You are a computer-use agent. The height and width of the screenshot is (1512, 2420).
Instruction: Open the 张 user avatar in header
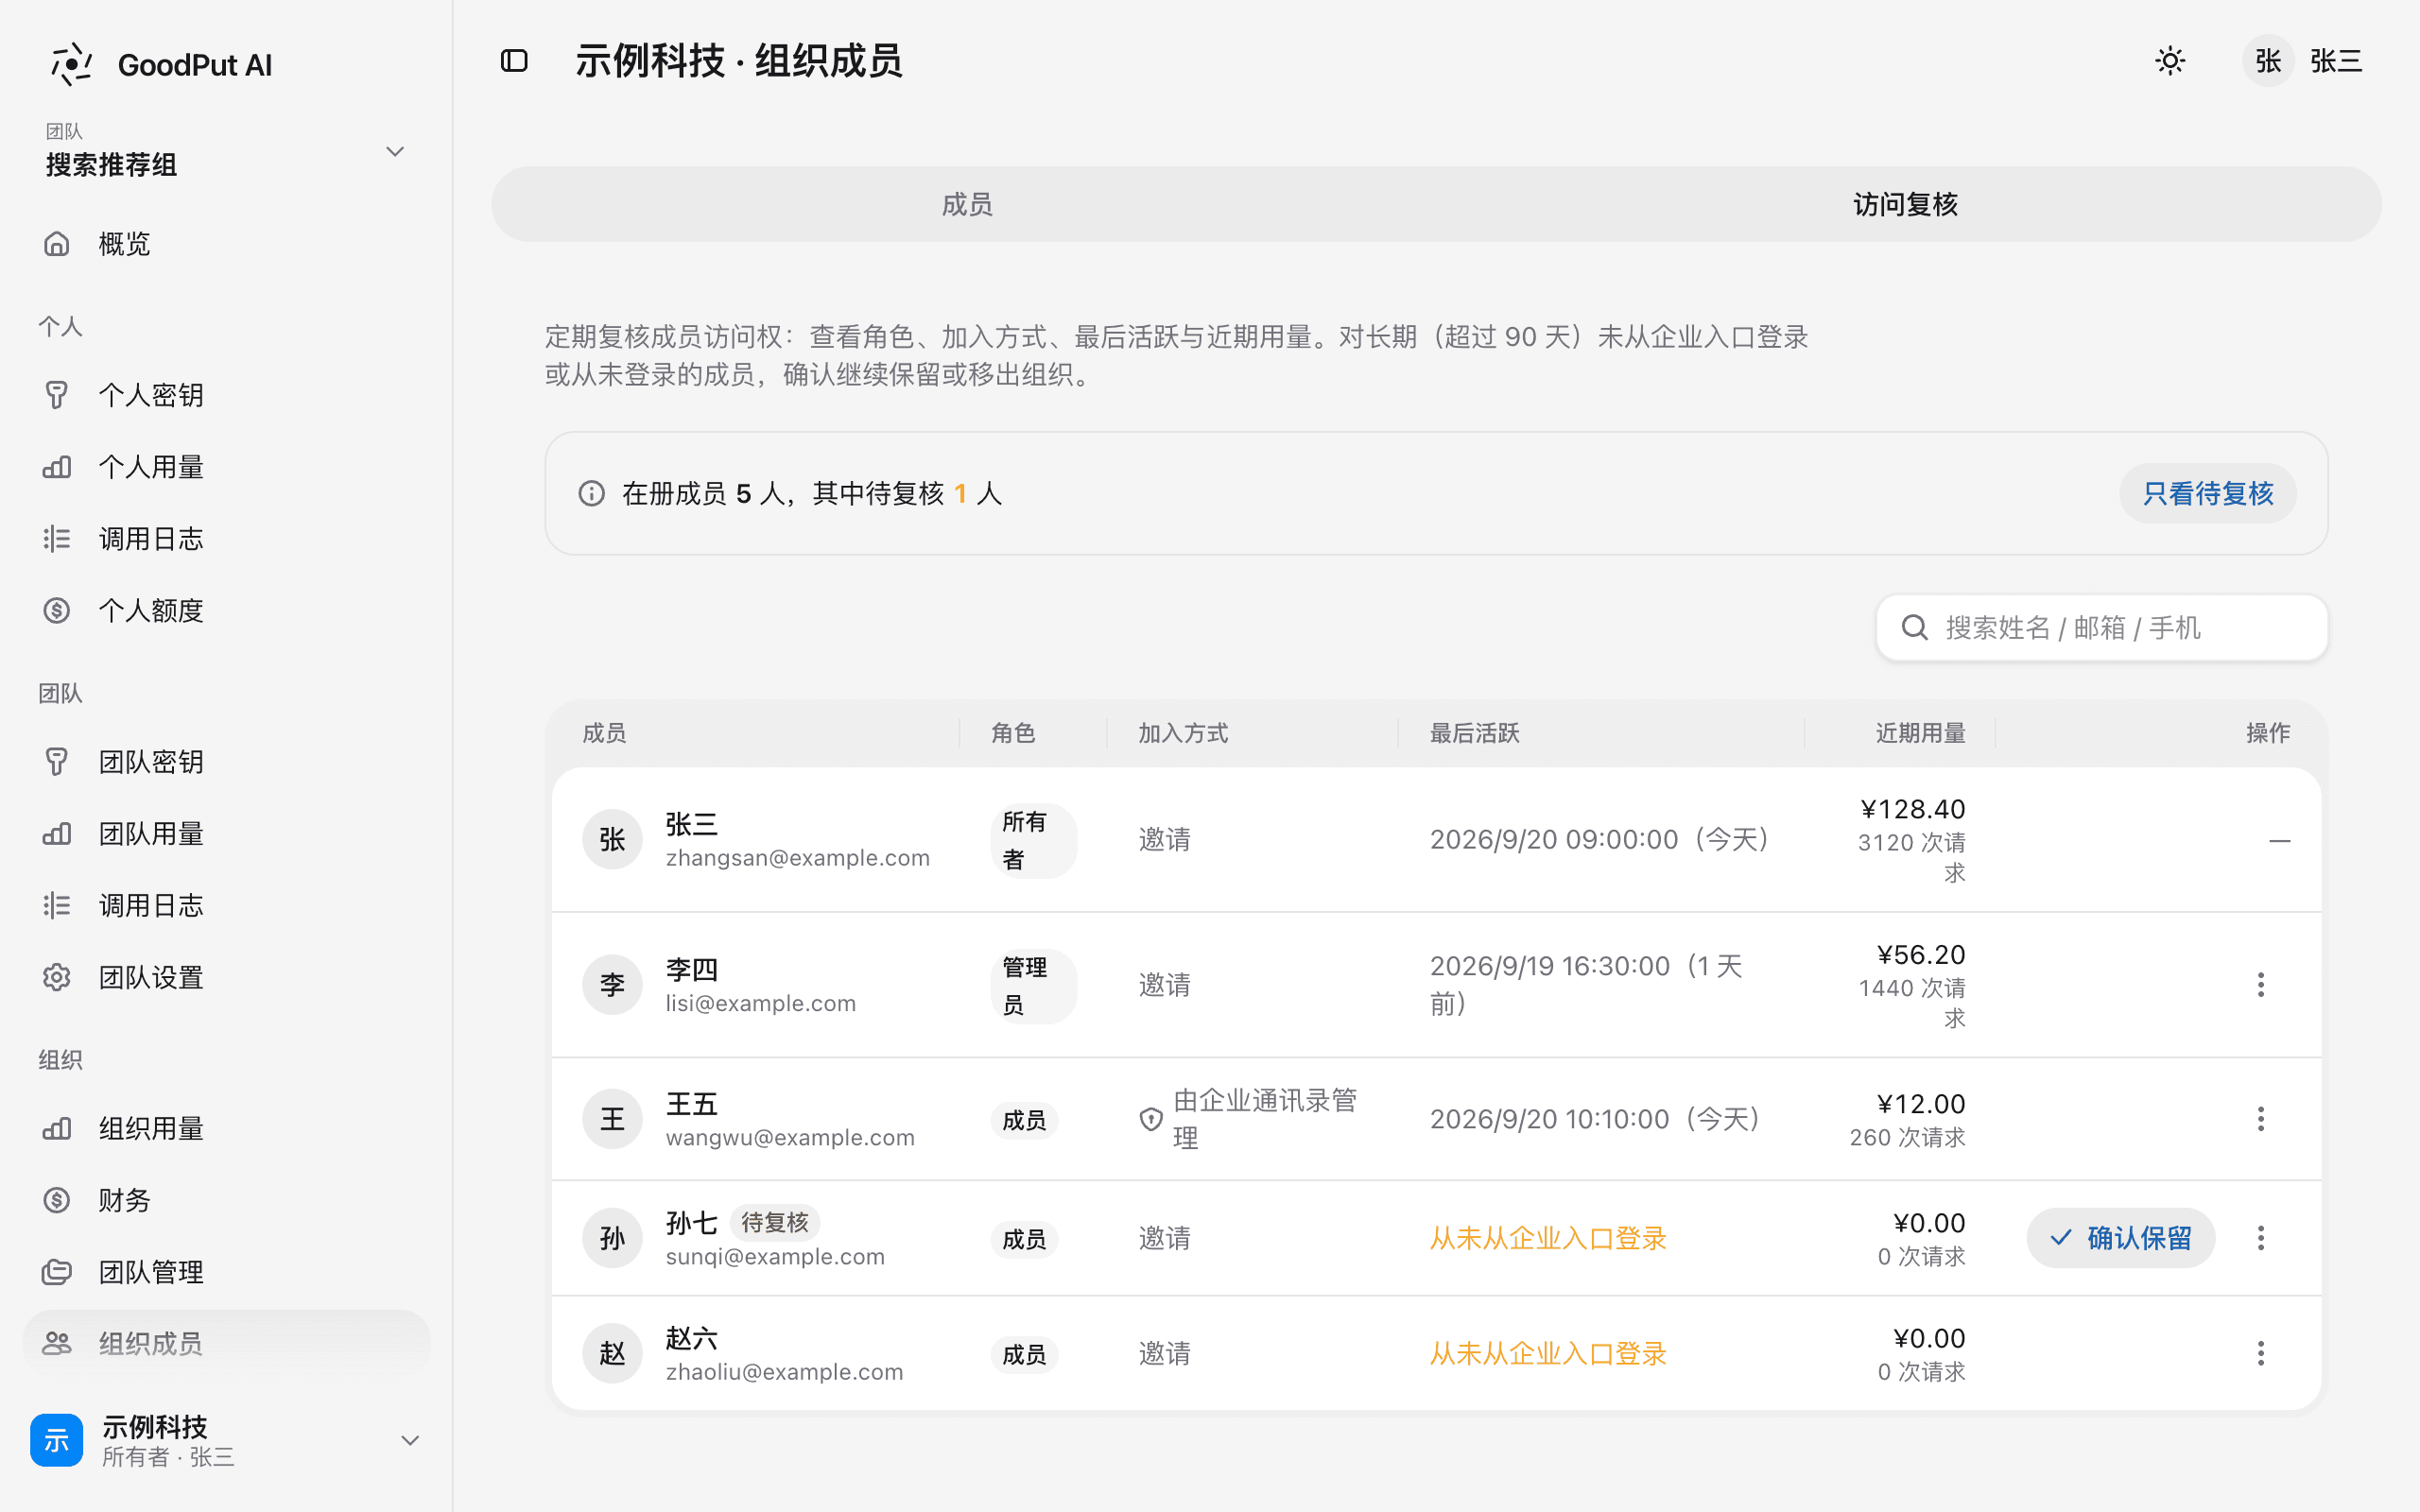(x=2268, y=61)
